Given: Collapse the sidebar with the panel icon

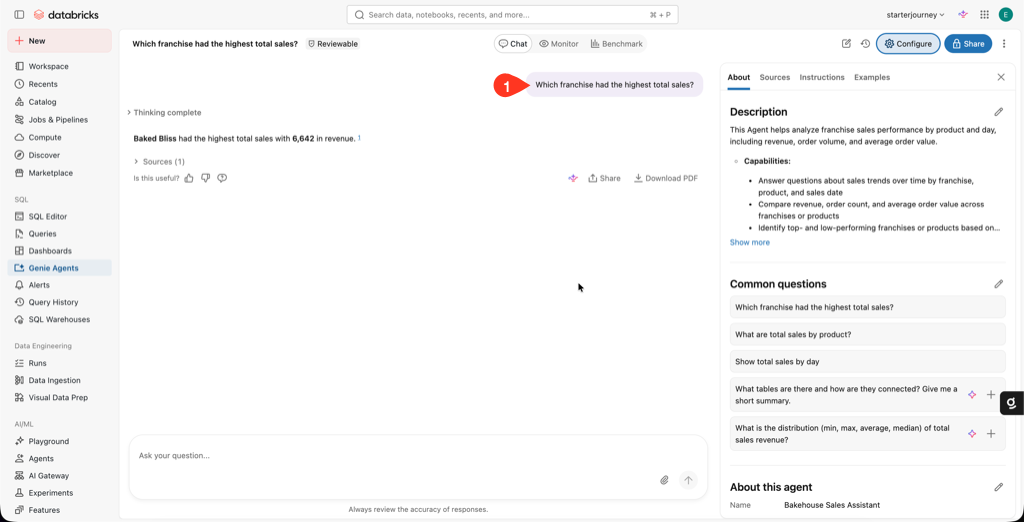Looking at the screenshot, I should click(19, 14).
